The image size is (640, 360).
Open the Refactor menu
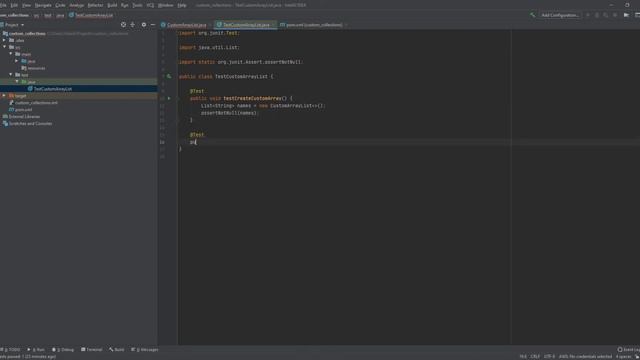[x=96, y=5]
